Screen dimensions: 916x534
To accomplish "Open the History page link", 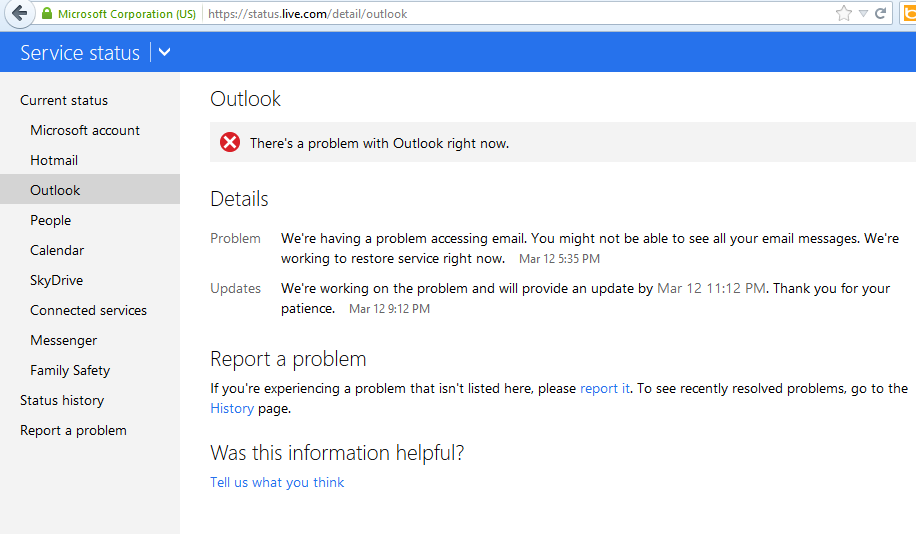I will click(x=232, y=408).
